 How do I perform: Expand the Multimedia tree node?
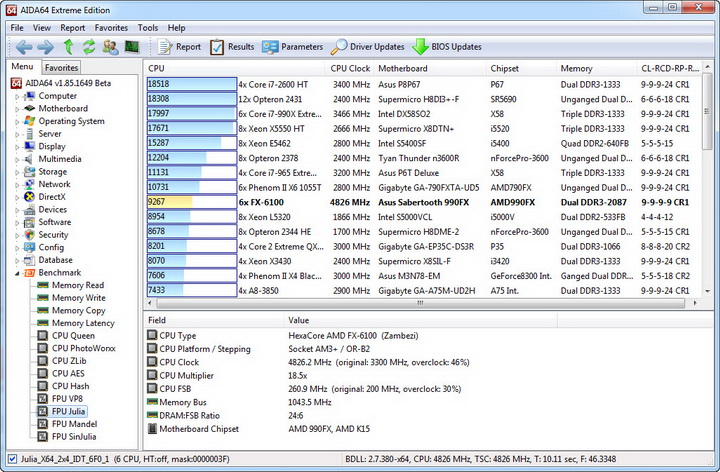(x=17, y=159)
